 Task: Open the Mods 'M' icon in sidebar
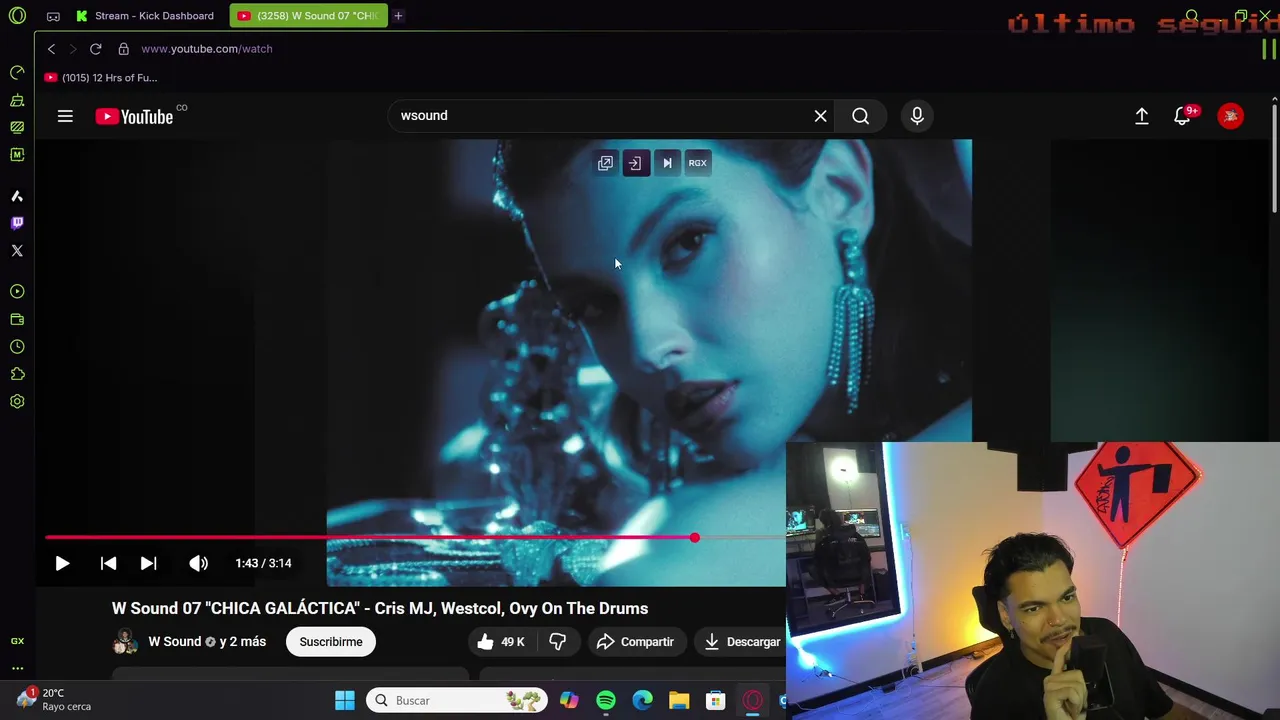tap(17, 155)
